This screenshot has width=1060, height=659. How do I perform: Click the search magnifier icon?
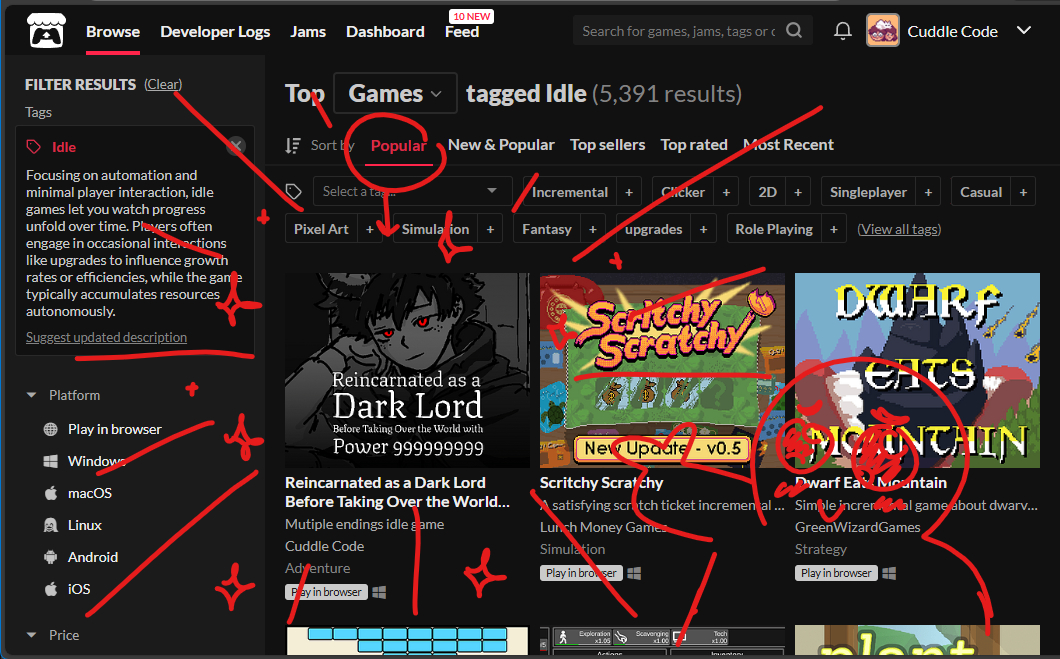point(794,31)
